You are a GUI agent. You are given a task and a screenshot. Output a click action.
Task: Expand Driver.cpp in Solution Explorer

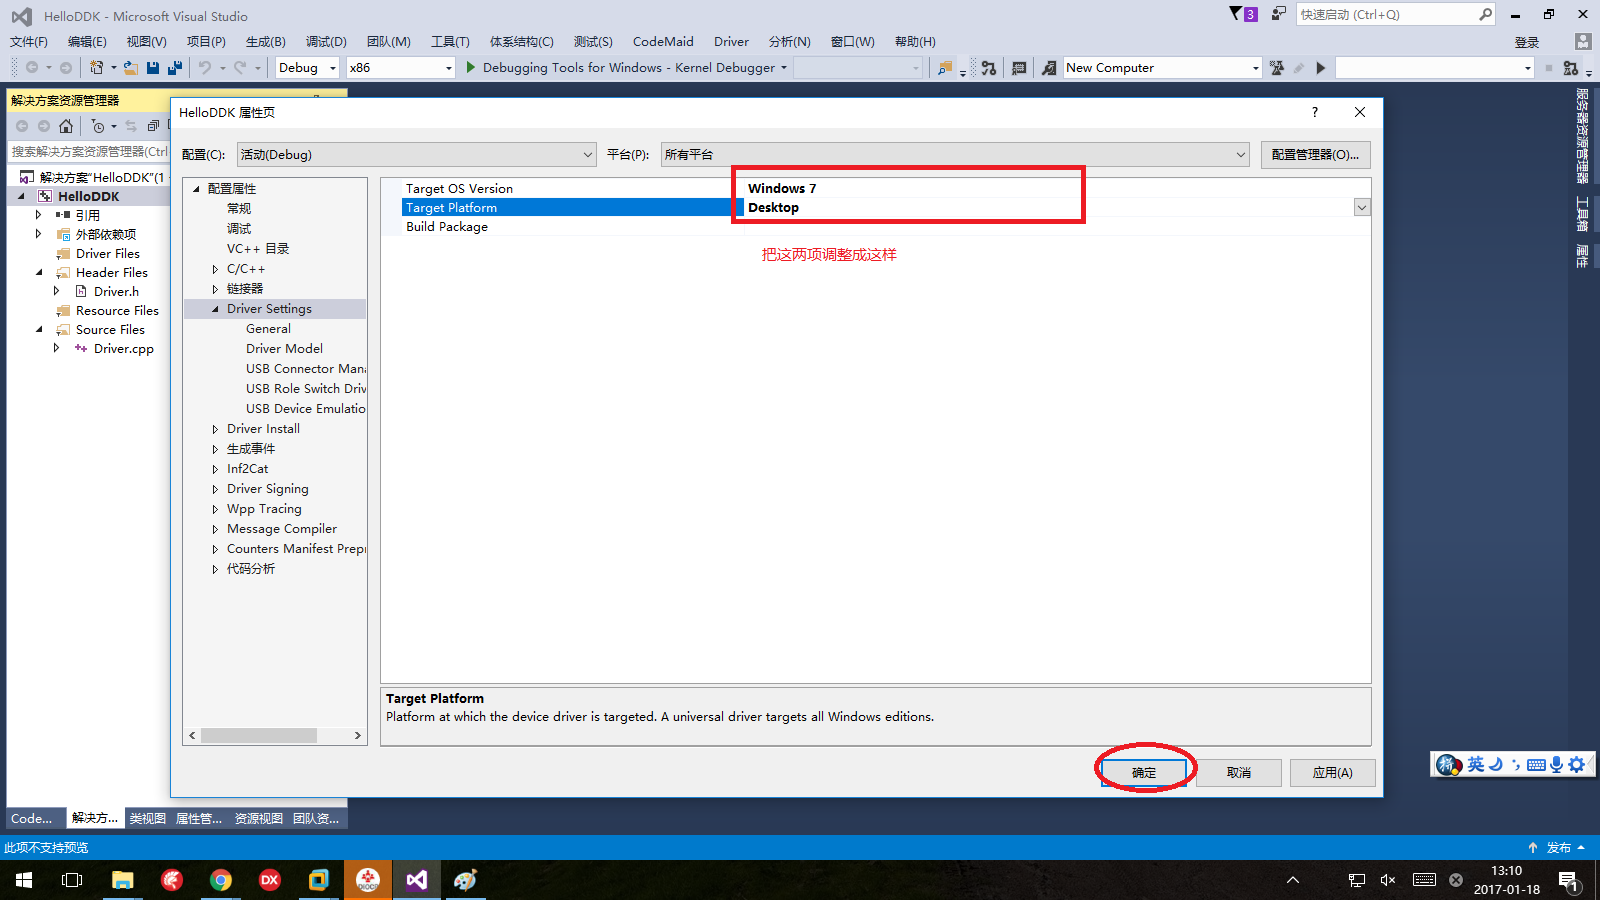(x=56, y=348)
